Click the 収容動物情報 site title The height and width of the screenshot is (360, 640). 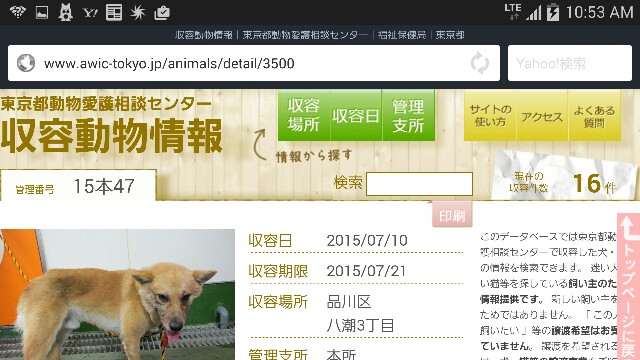[x=111, y=136]
